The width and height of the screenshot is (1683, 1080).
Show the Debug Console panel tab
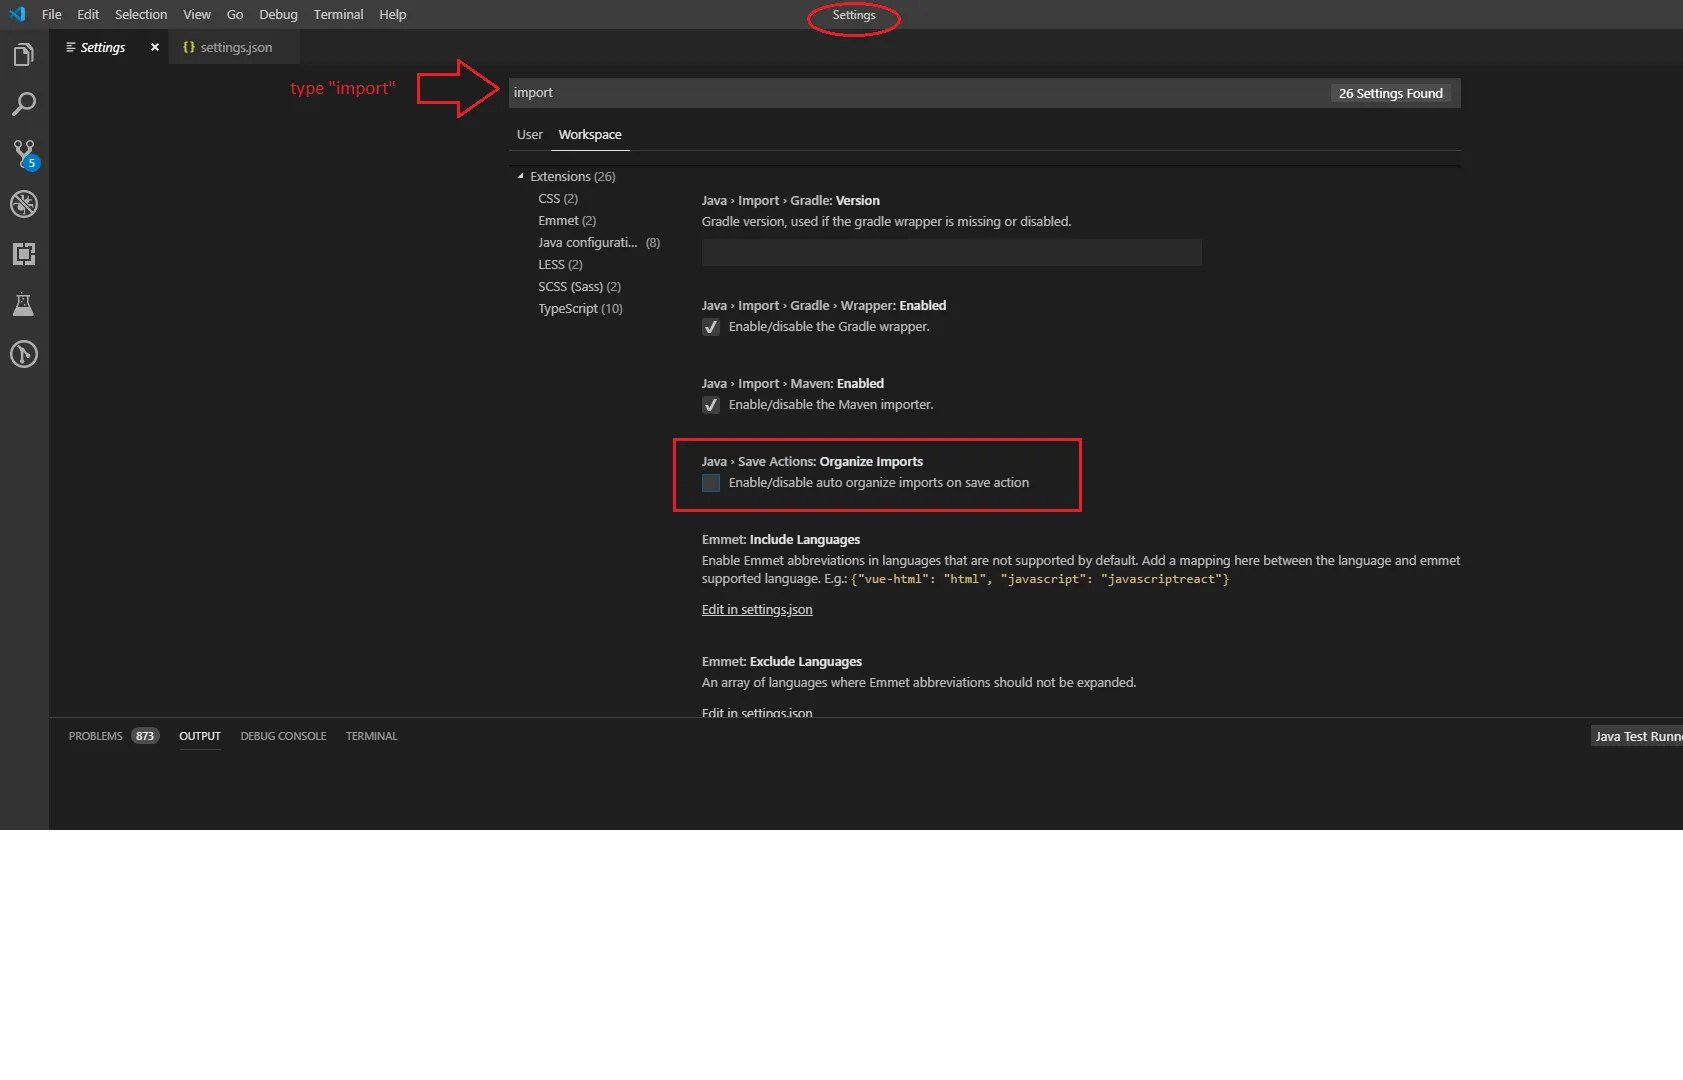click(x=283, y=736)
